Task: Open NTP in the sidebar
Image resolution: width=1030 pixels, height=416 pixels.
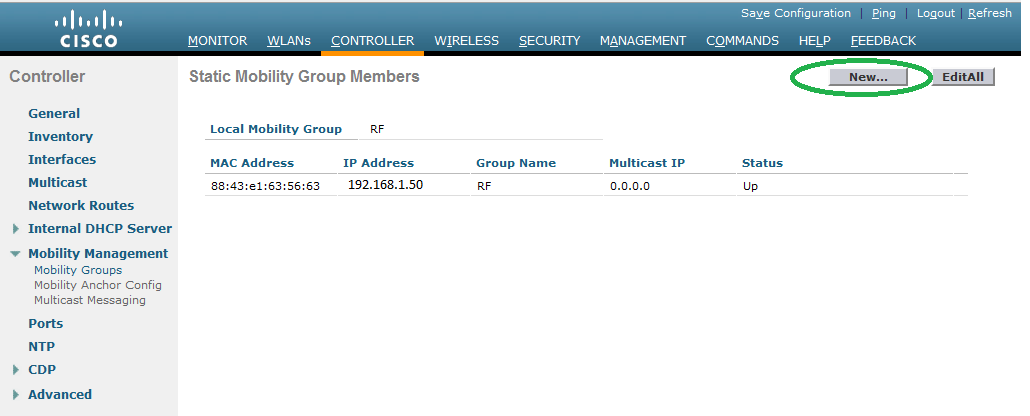Action: [41, 346]
